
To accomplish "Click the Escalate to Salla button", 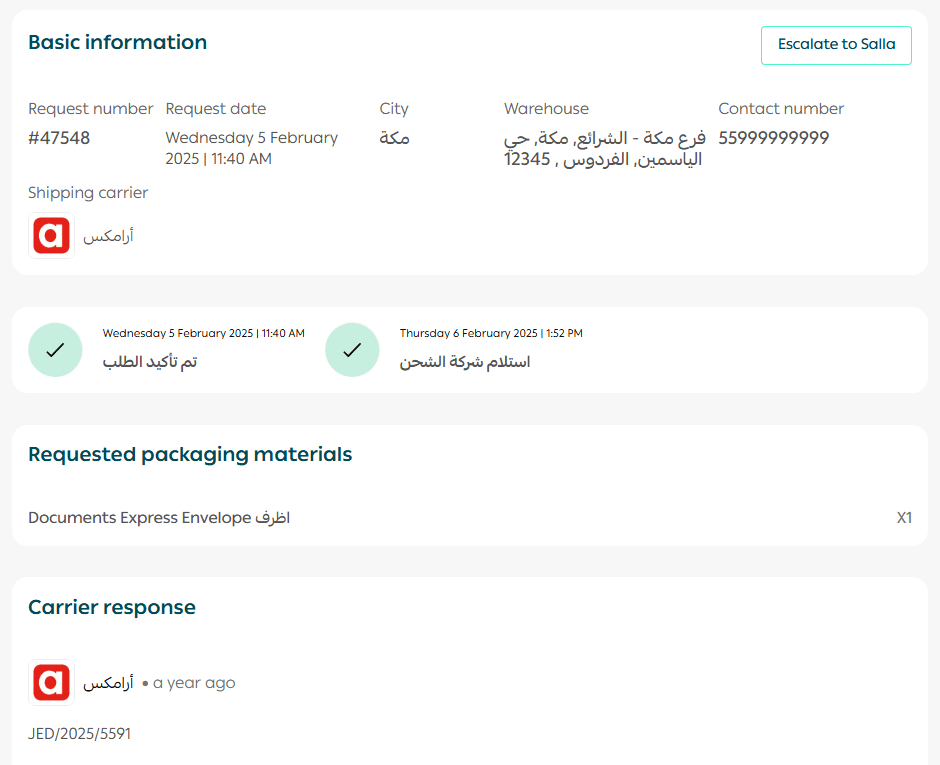I will pos(836,45).
